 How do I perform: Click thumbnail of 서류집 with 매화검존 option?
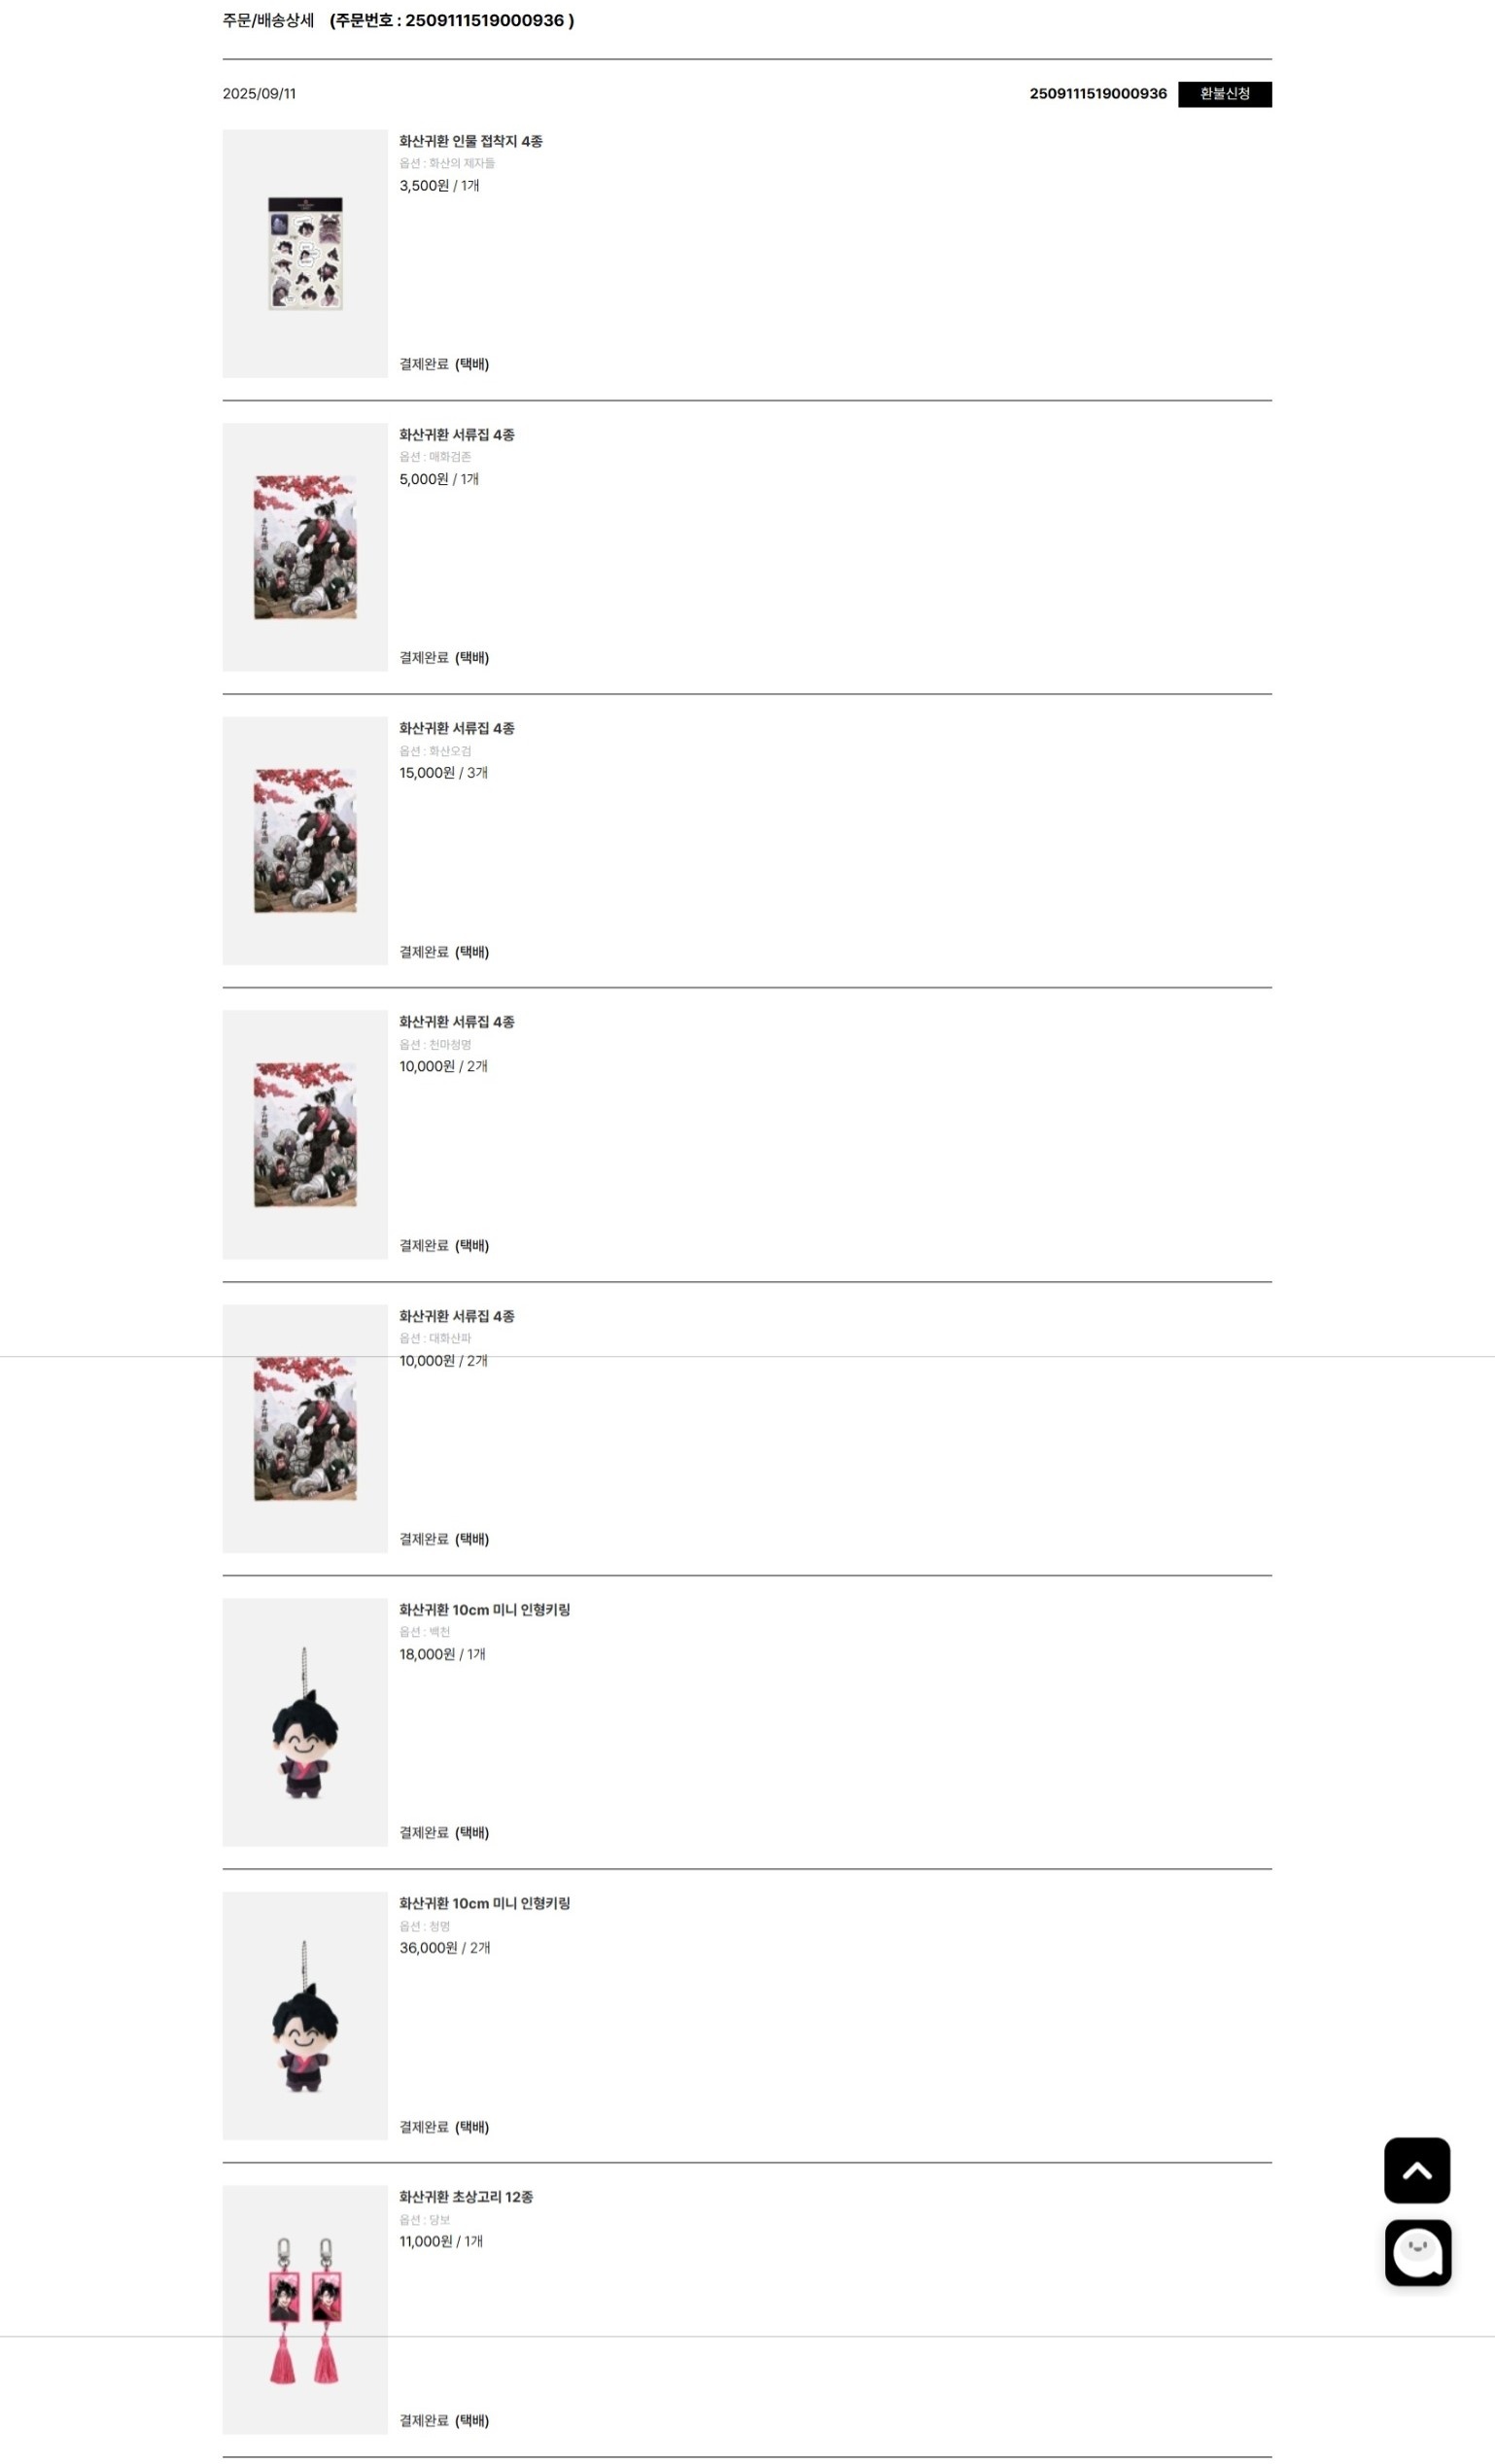pyautogui.click(x=305, y=547)
